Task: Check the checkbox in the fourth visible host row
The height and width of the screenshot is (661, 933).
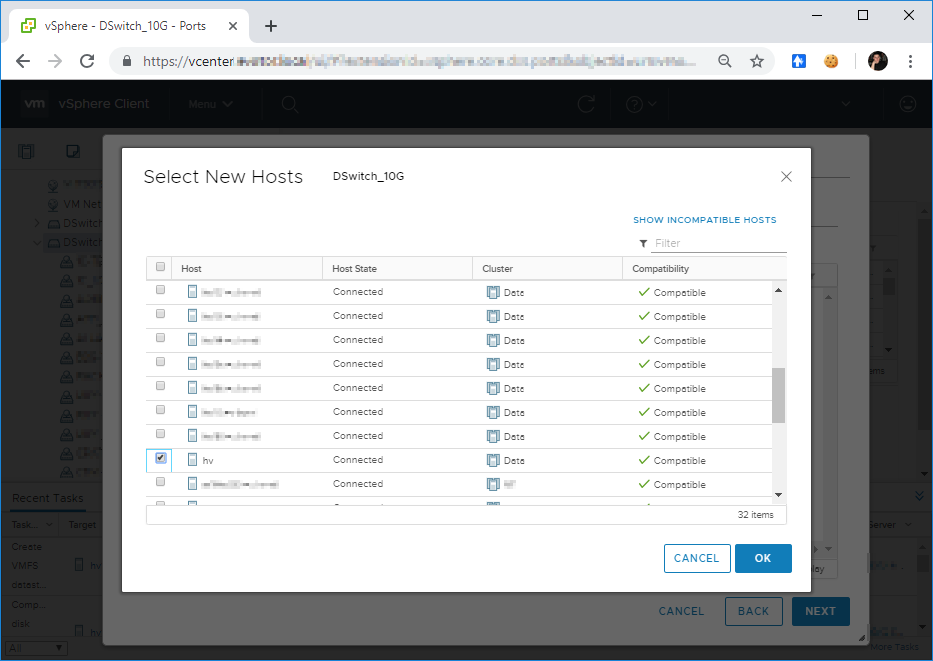Action: [x=160, y=362]
